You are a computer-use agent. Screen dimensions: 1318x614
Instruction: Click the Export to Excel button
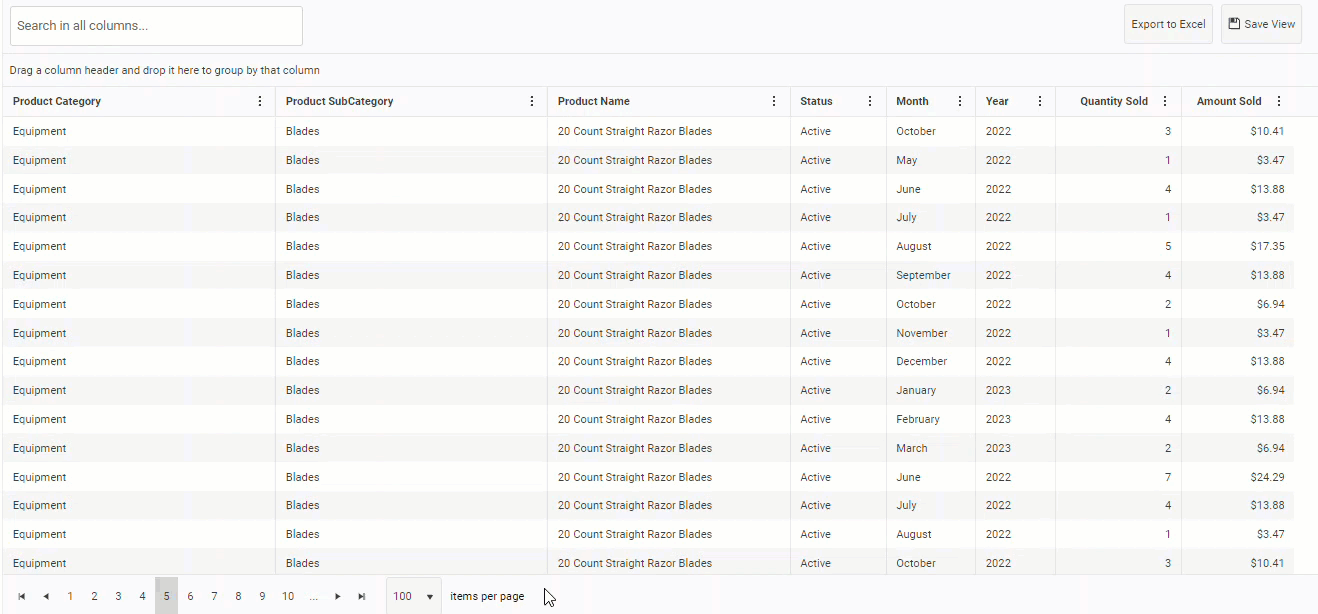(x=1168, y=24)
